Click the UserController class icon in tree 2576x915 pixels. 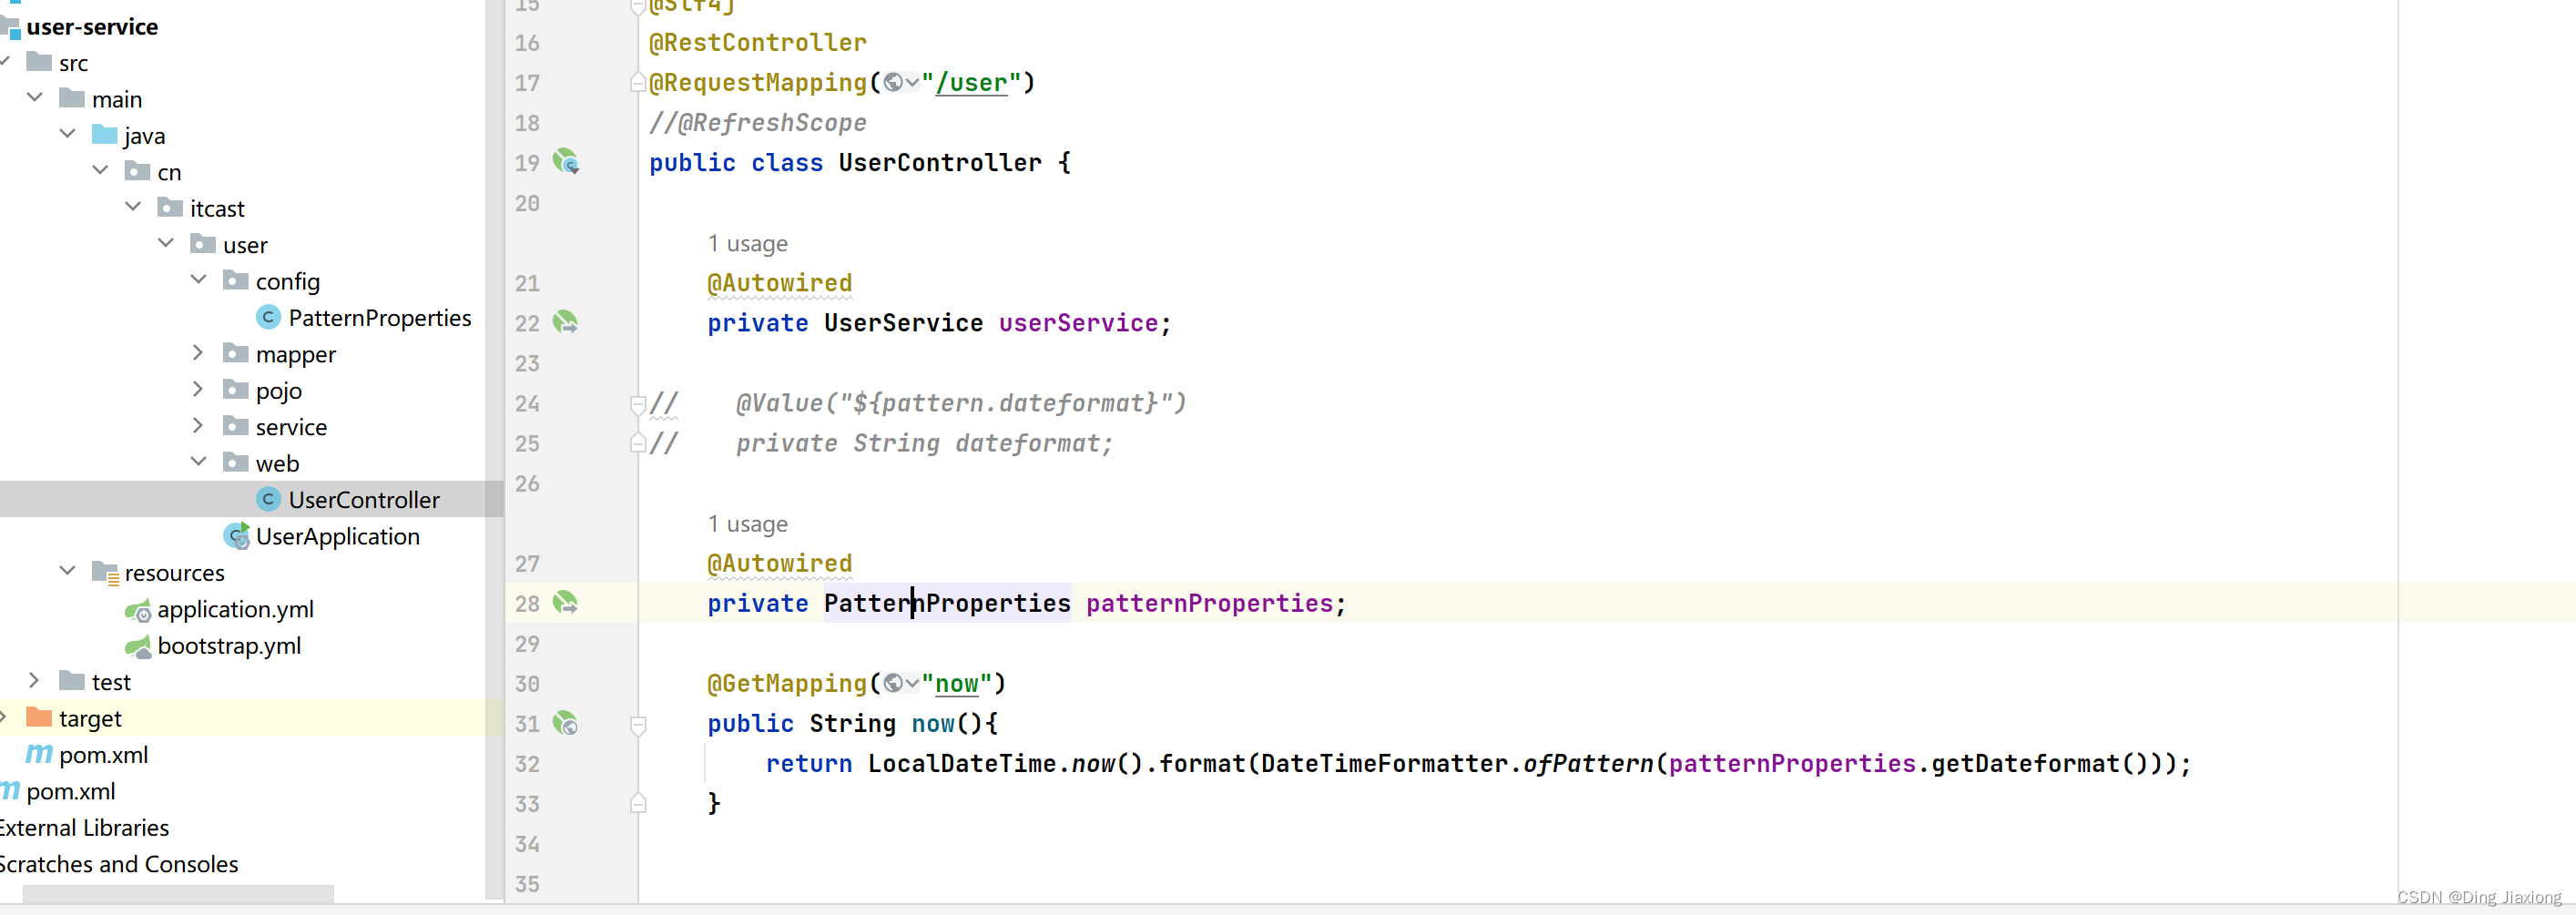(x=268, y=499)
